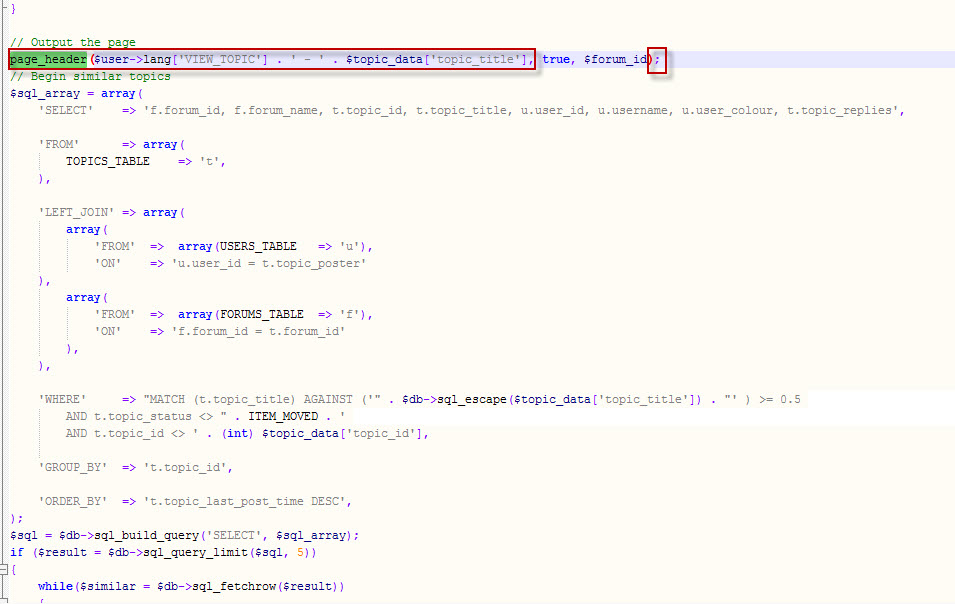Screen dimensions: 955x604
Task: Collapse the code block below the if statement
Action: click(4, 569)
